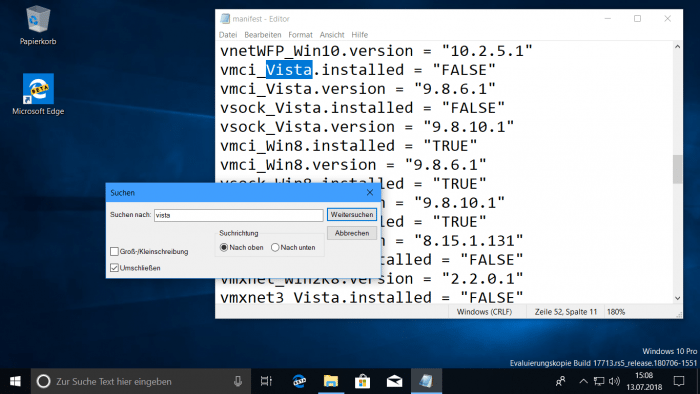Open Task View from the taskbar
The width and height of the screenshot is (700, 394).
[266, 382]
